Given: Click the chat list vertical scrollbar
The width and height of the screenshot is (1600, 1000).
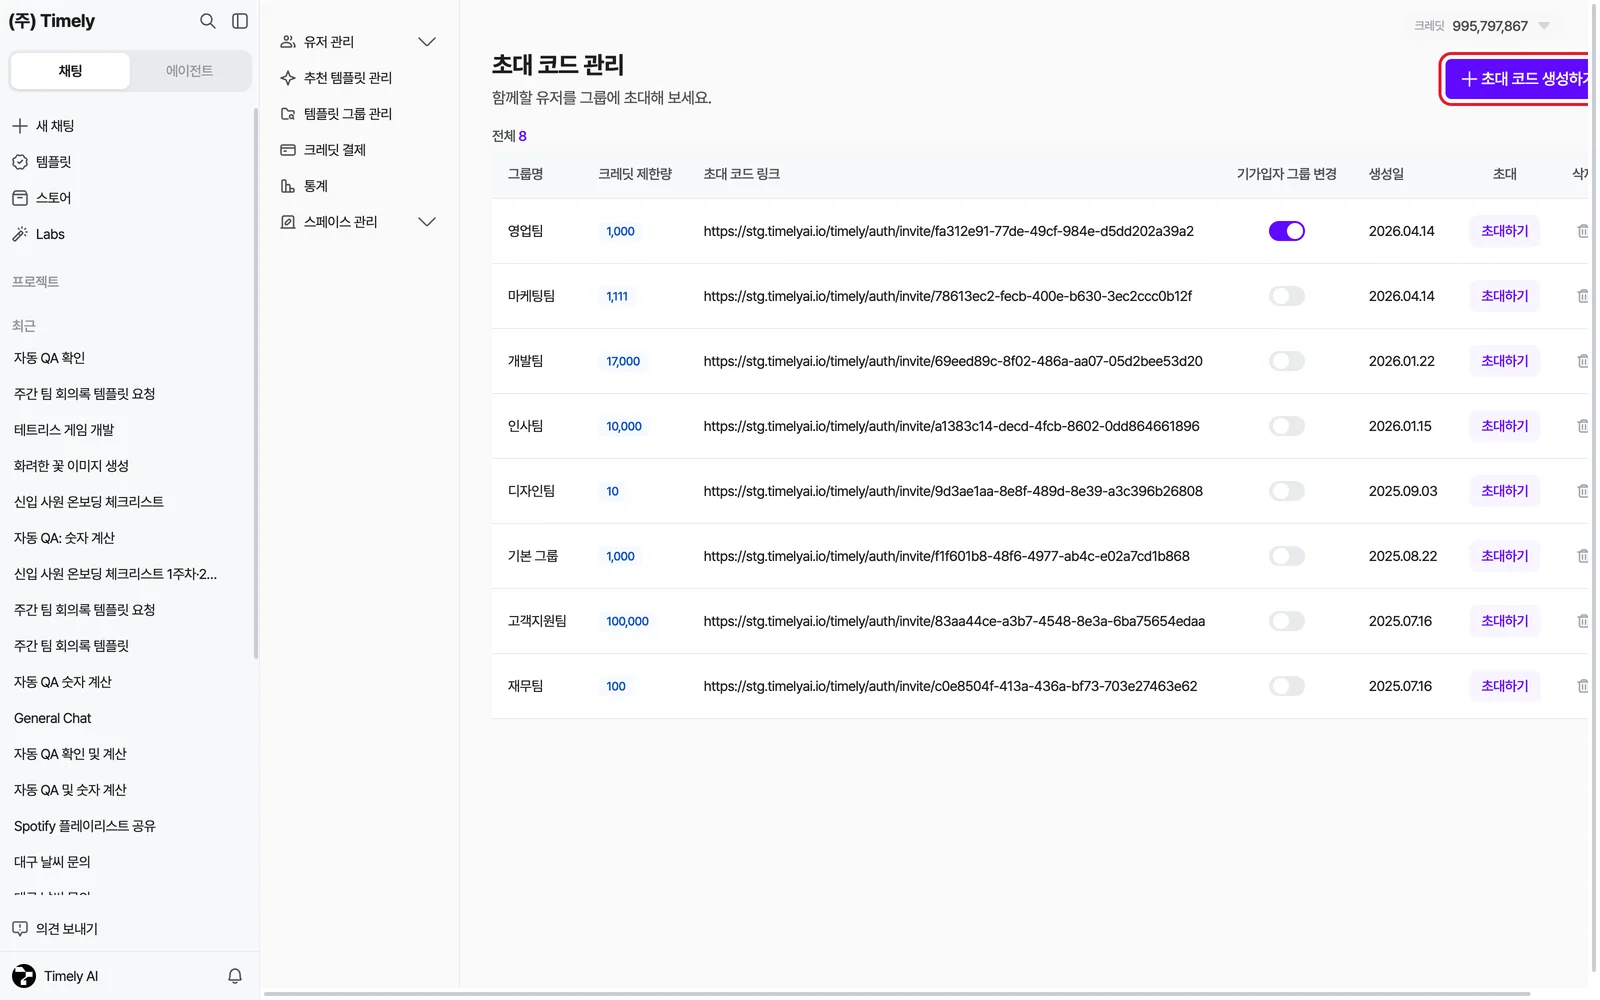Looking at the screenshot, I should [256, 384].
